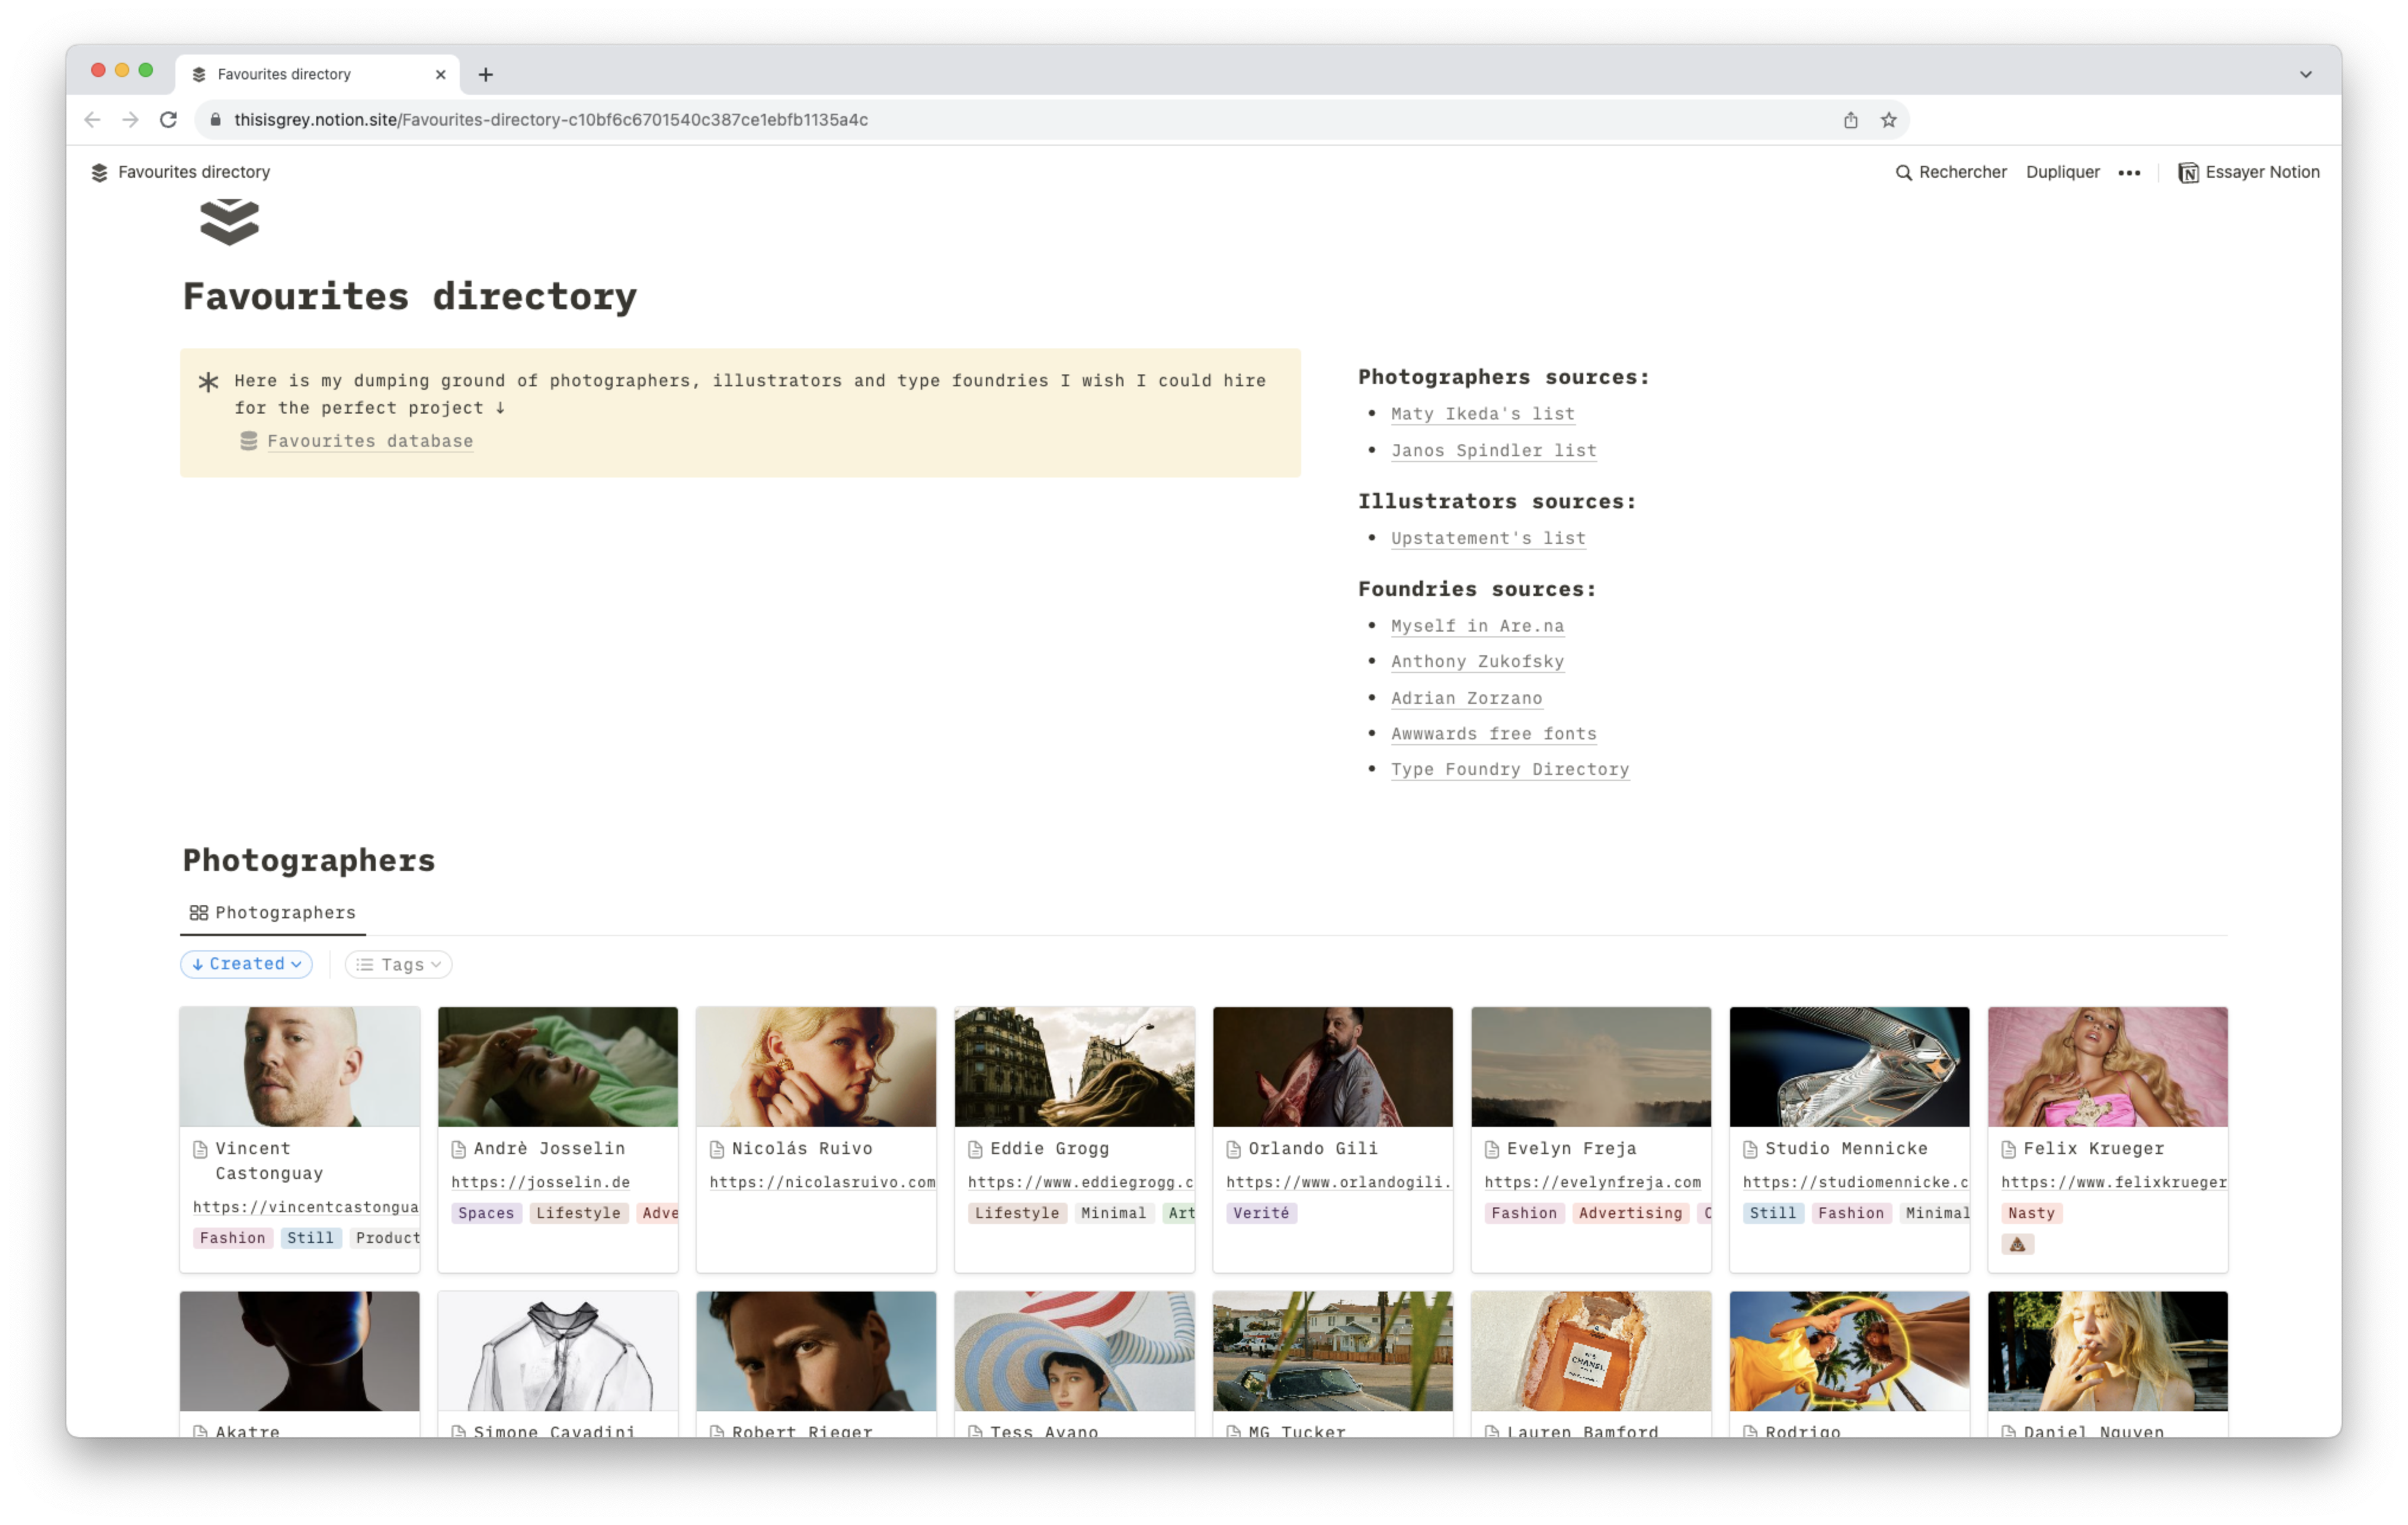This screenshot has width=2408, height=1525.
Task: Open Maty Ikeda's list link
Action: [x=1482, y=414]
